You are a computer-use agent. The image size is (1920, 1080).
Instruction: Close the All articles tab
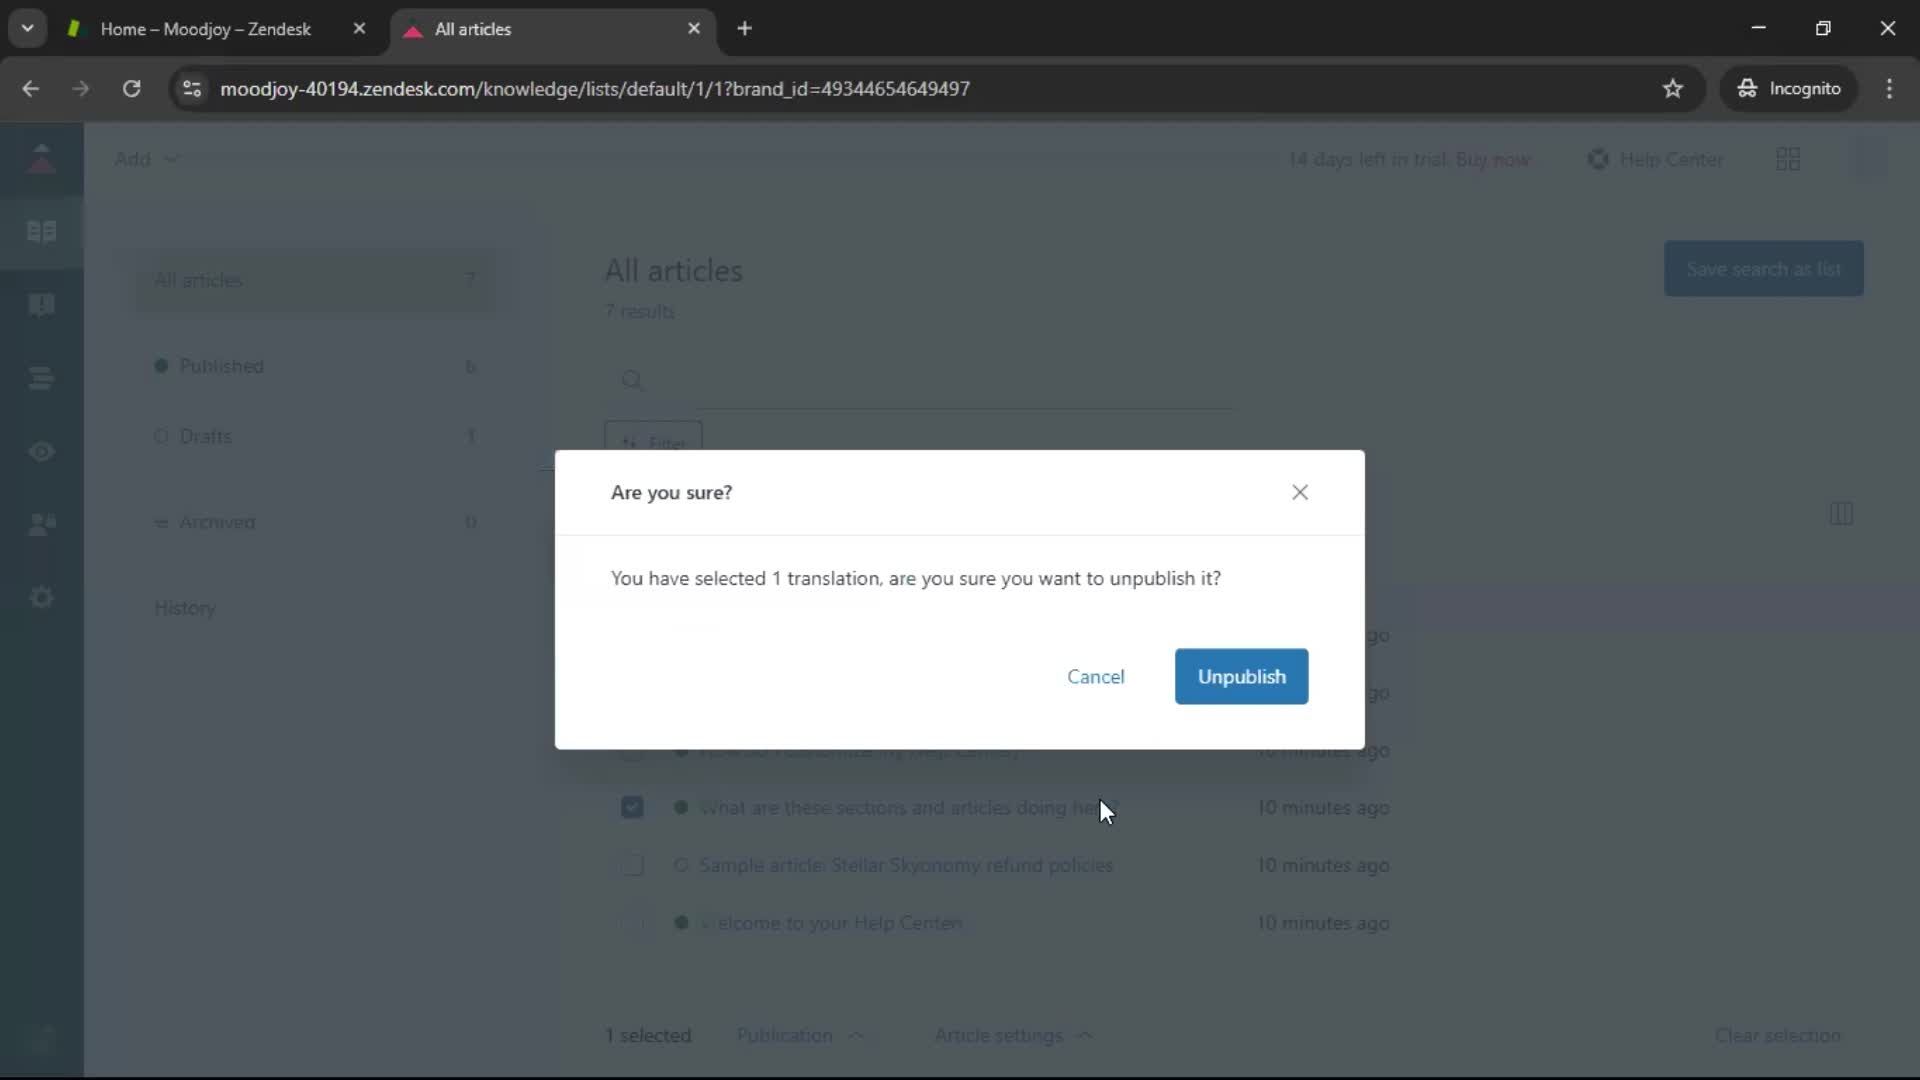694,29
